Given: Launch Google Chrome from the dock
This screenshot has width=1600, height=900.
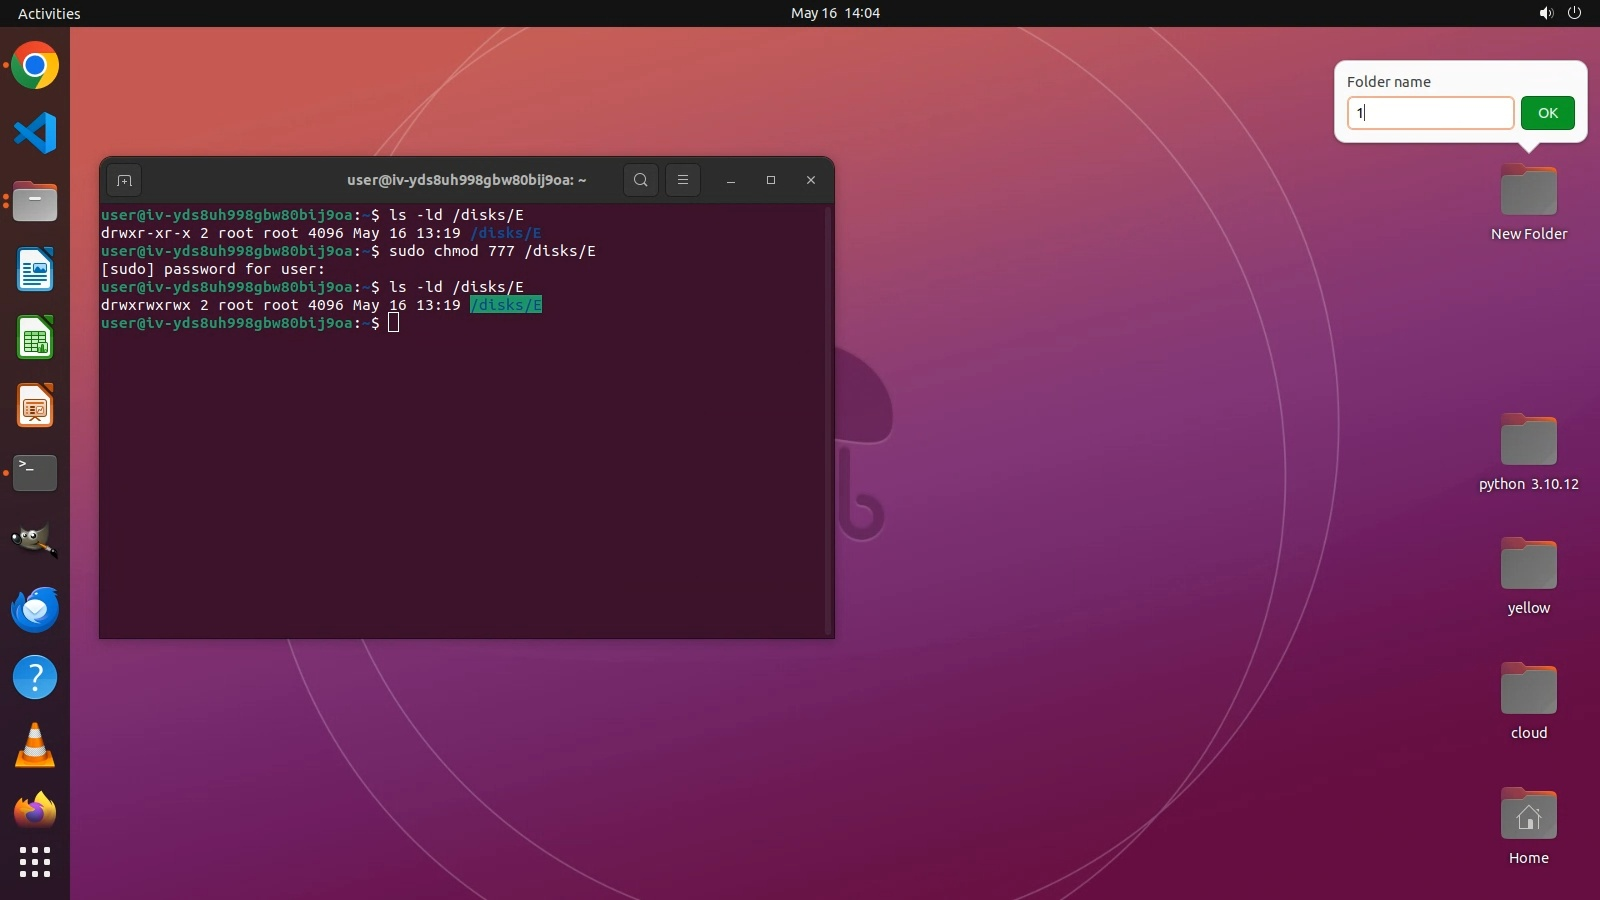Looking at the screenshot, I should pos(35,66).
